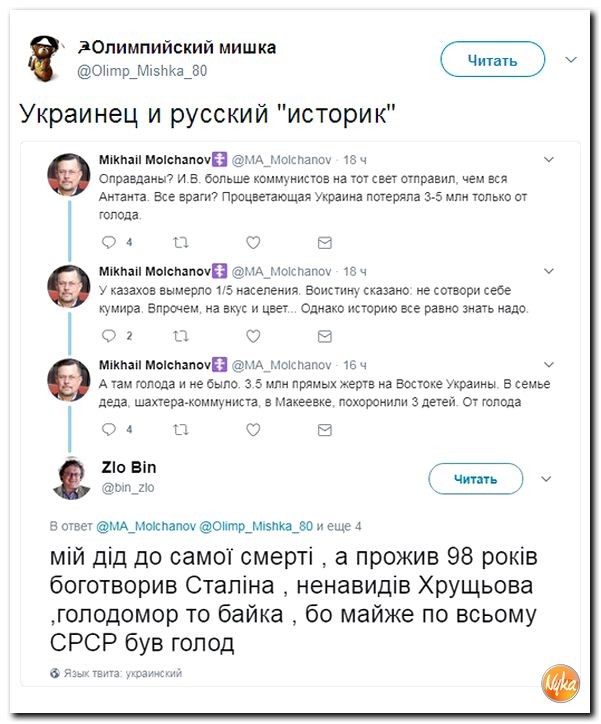
Task: Send the казахов tweet via its envelope icon
Action: point(325,337)
